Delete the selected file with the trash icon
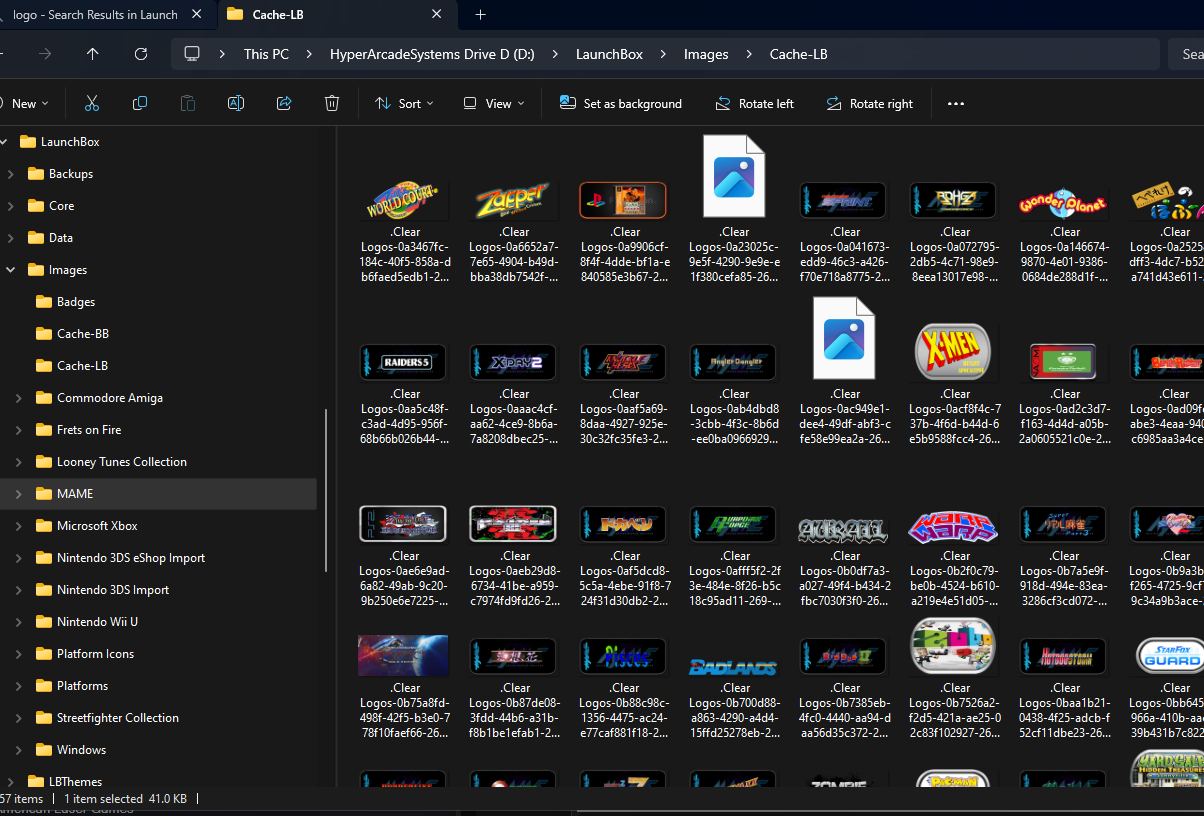 pyautogui.click(x=332, y=103)
